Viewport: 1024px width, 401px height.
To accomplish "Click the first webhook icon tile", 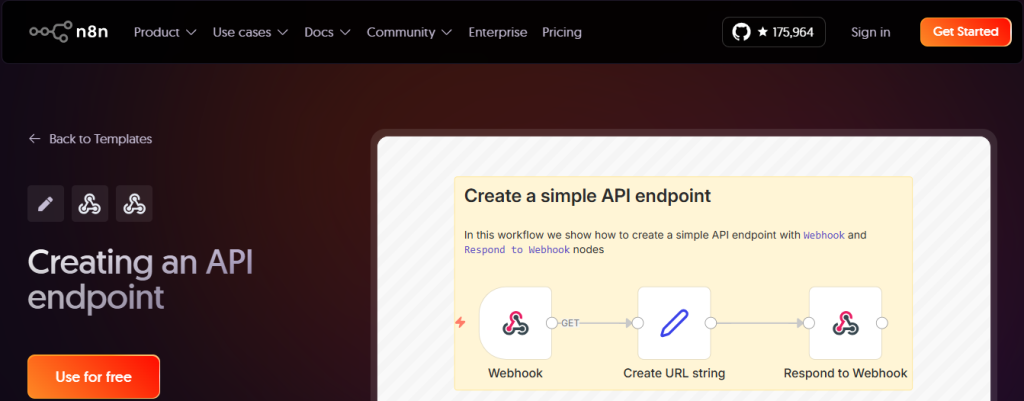I will pyautogui.click(x=90, y=204).
